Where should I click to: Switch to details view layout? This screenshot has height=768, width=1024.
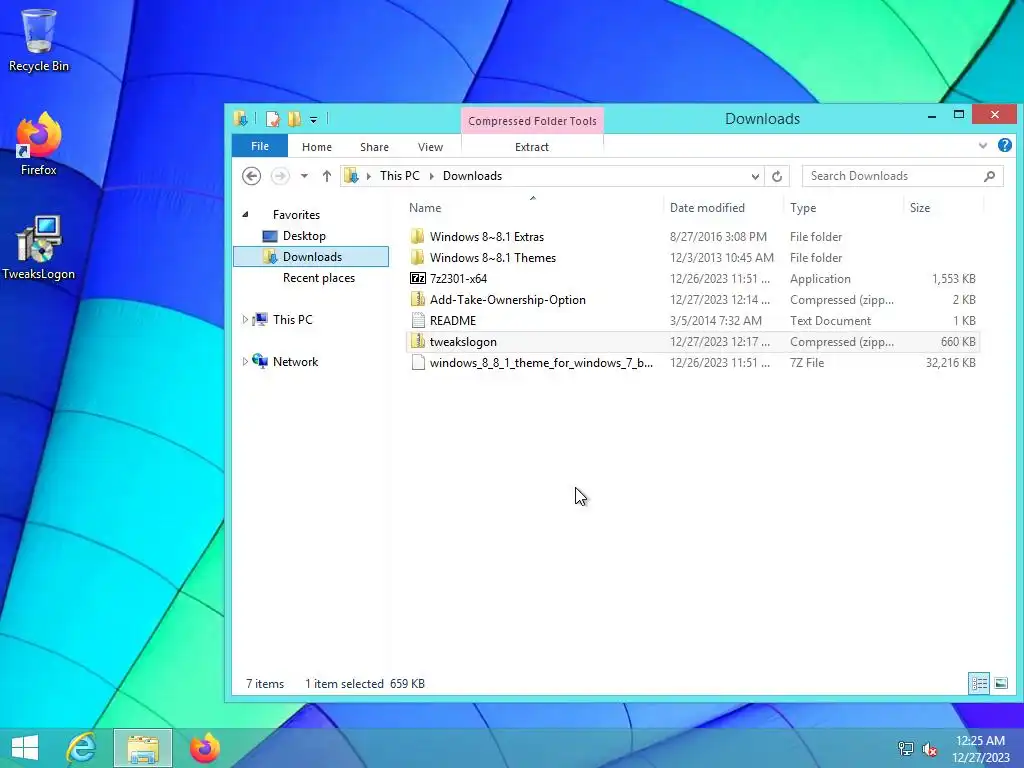pos(979,683)
